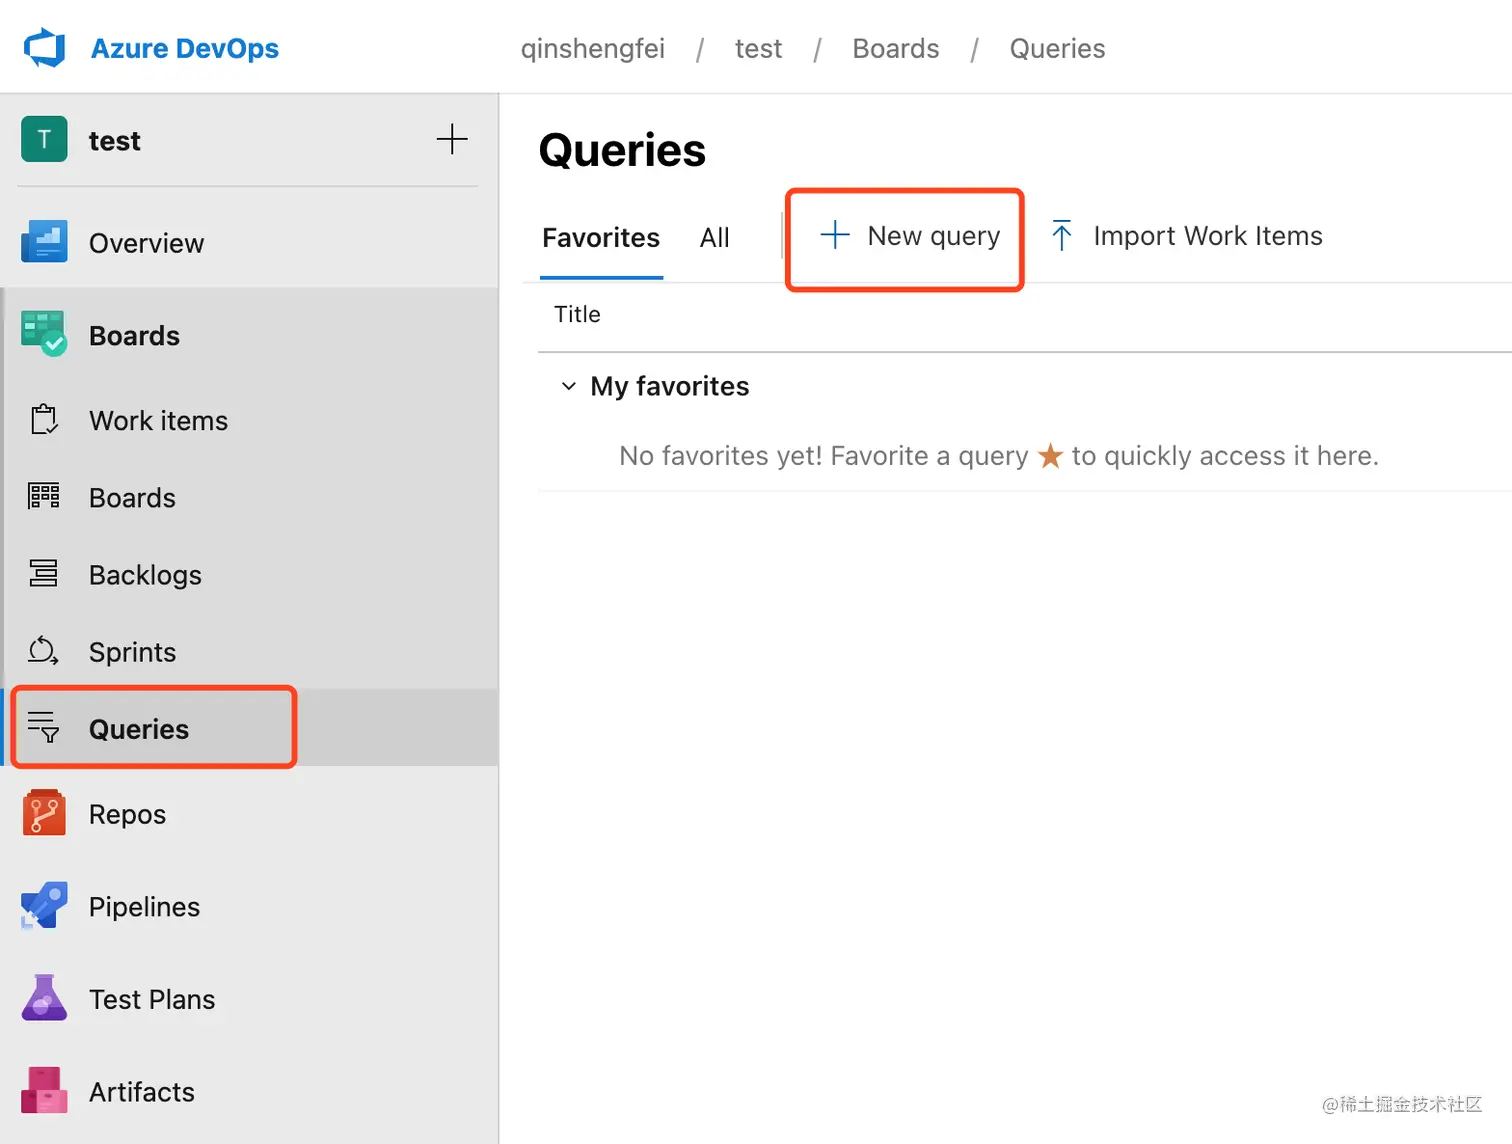
Task: Click Import Work Items button
Action: point(1186,236)
